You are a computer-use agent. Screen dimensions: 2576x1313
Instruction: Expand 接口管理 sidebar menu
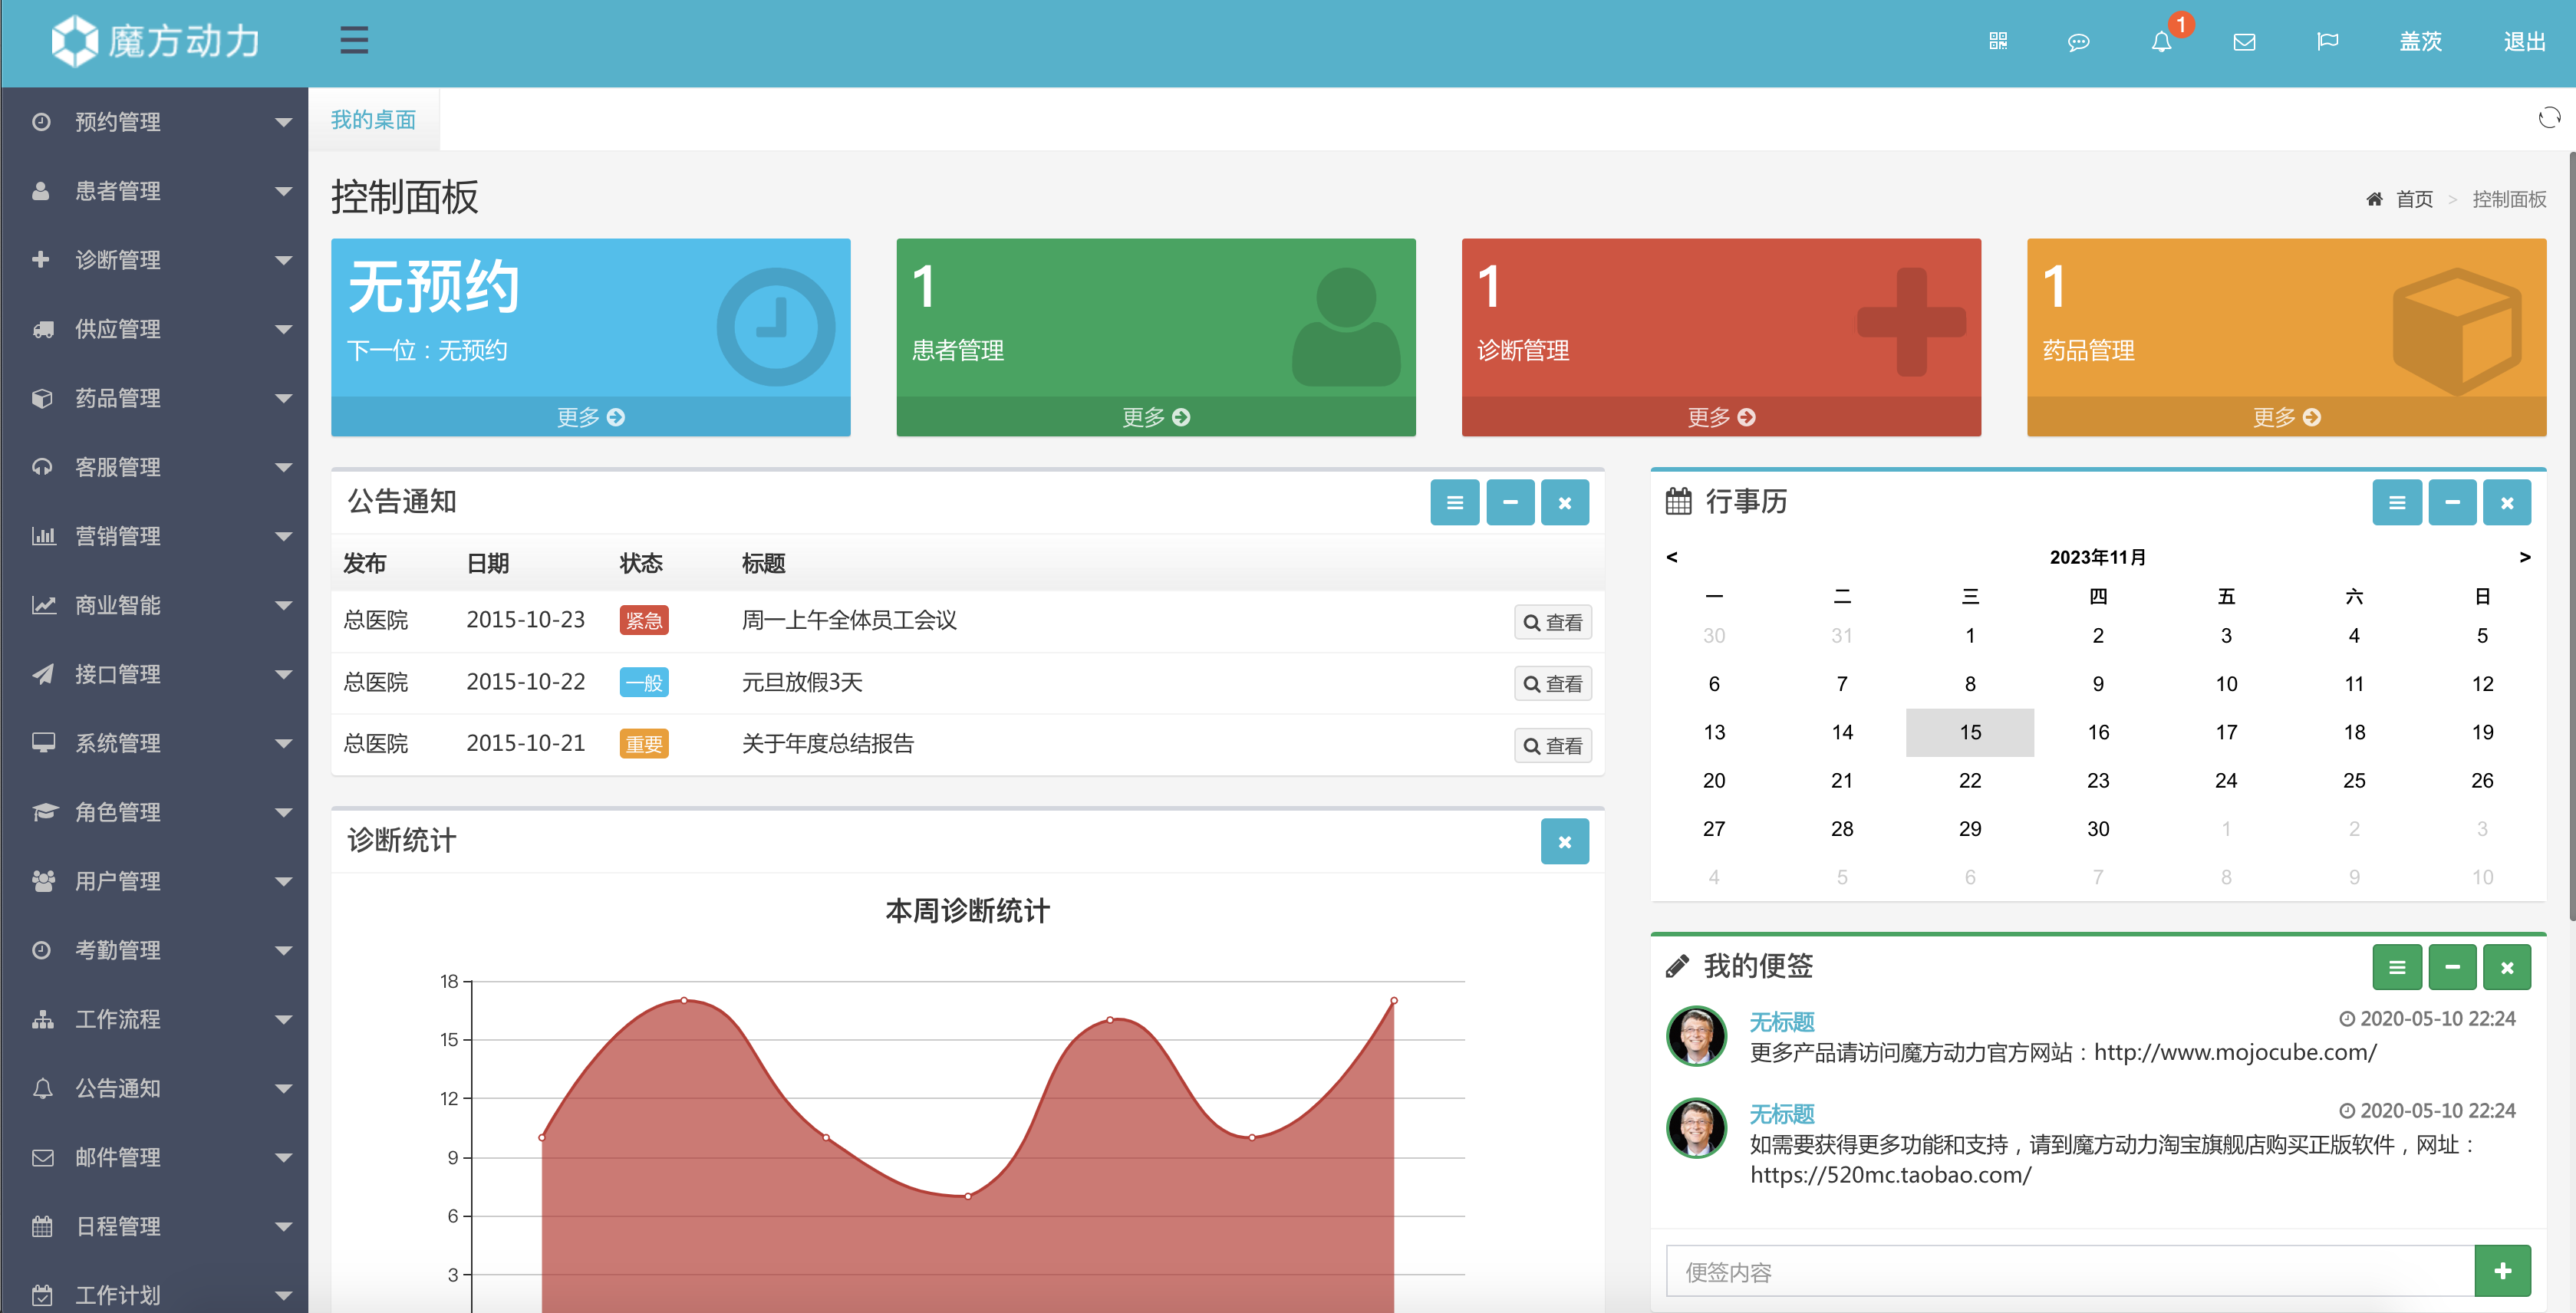coord(154,674)
